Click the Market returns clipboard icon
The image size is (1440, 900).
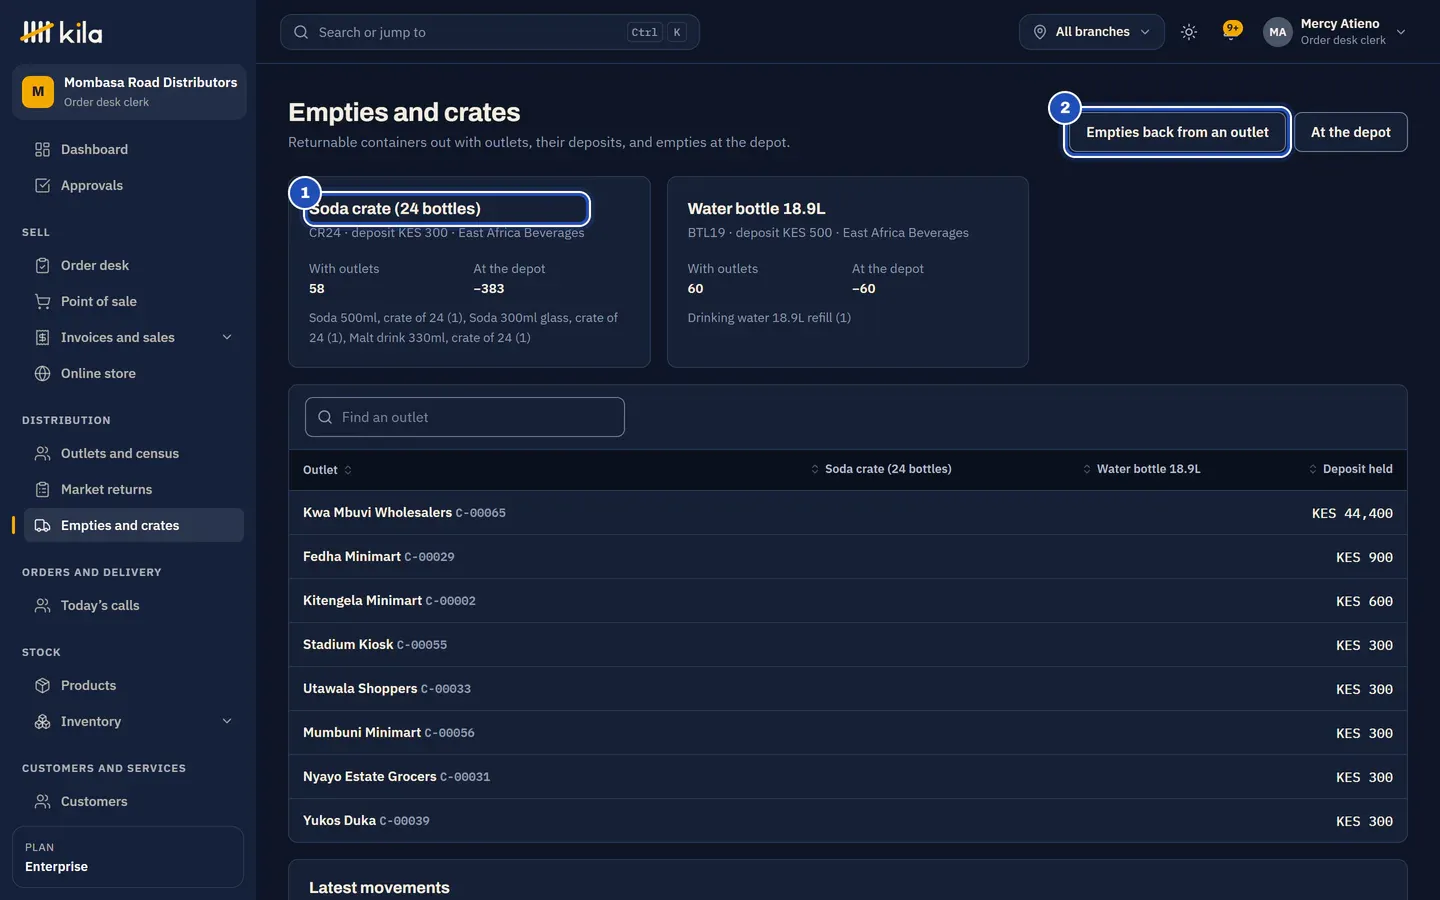[x=42, y=489]
